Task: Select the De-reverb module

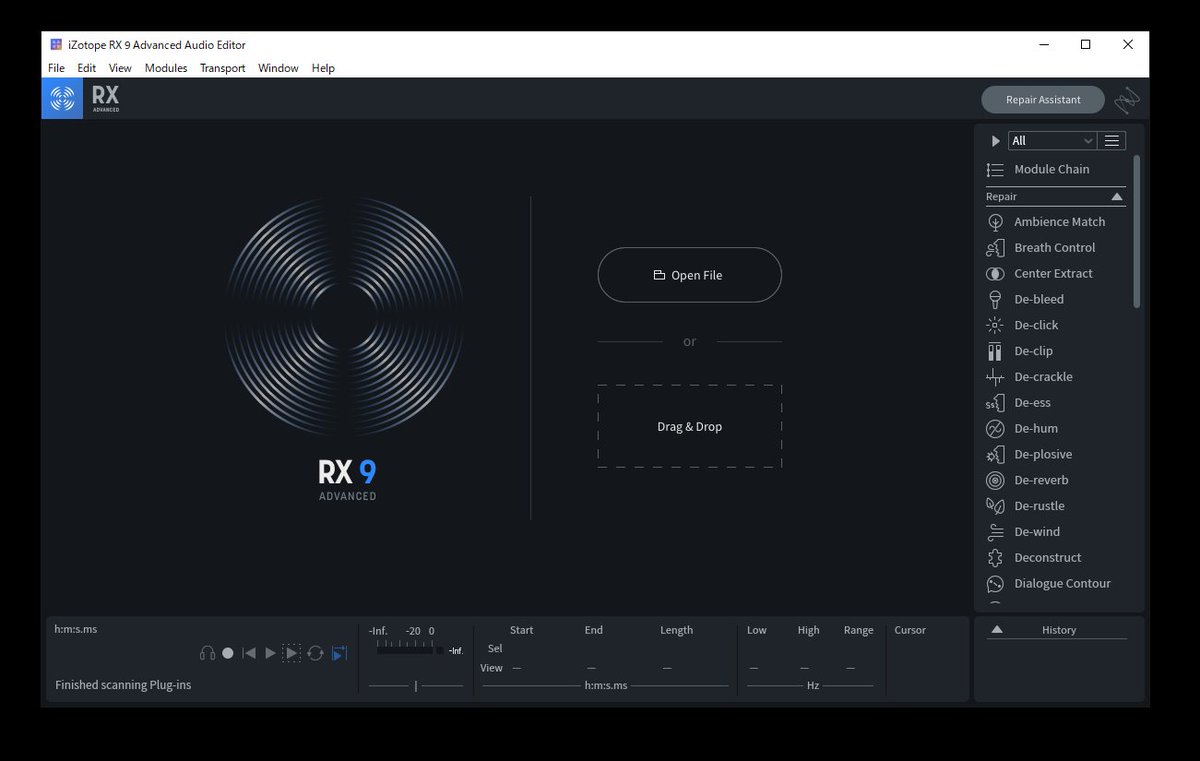Action: (x=1040, y=480)
